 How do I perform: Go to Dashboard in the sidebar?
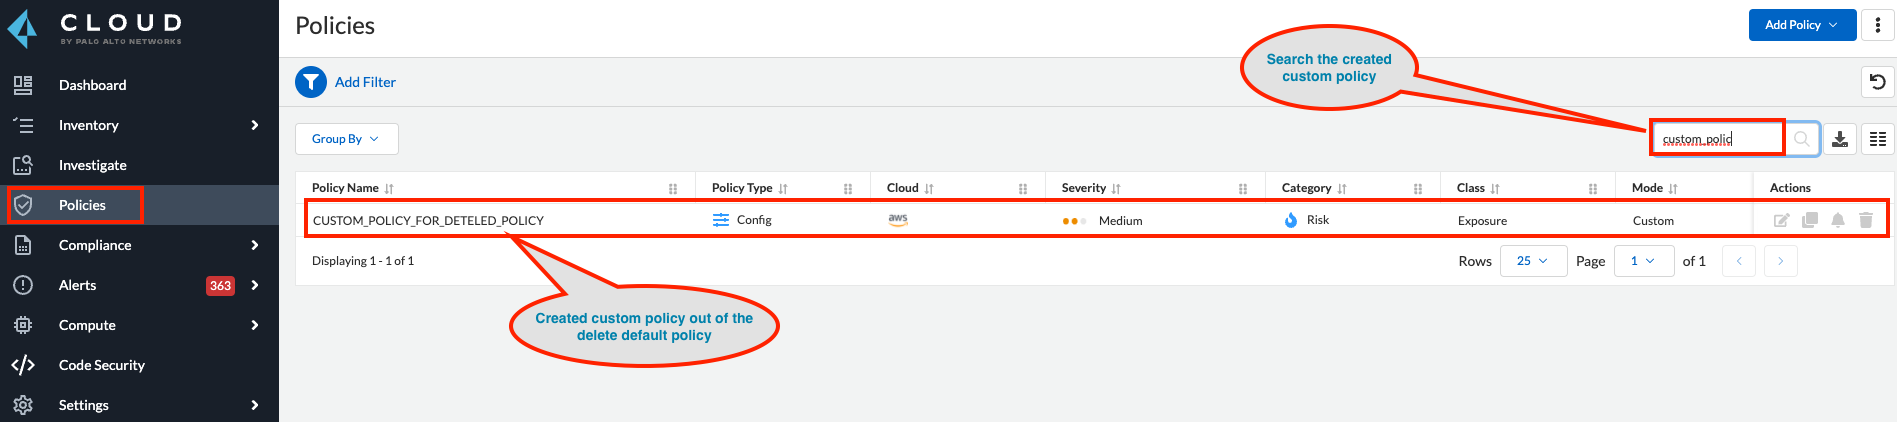click(92, 85)
